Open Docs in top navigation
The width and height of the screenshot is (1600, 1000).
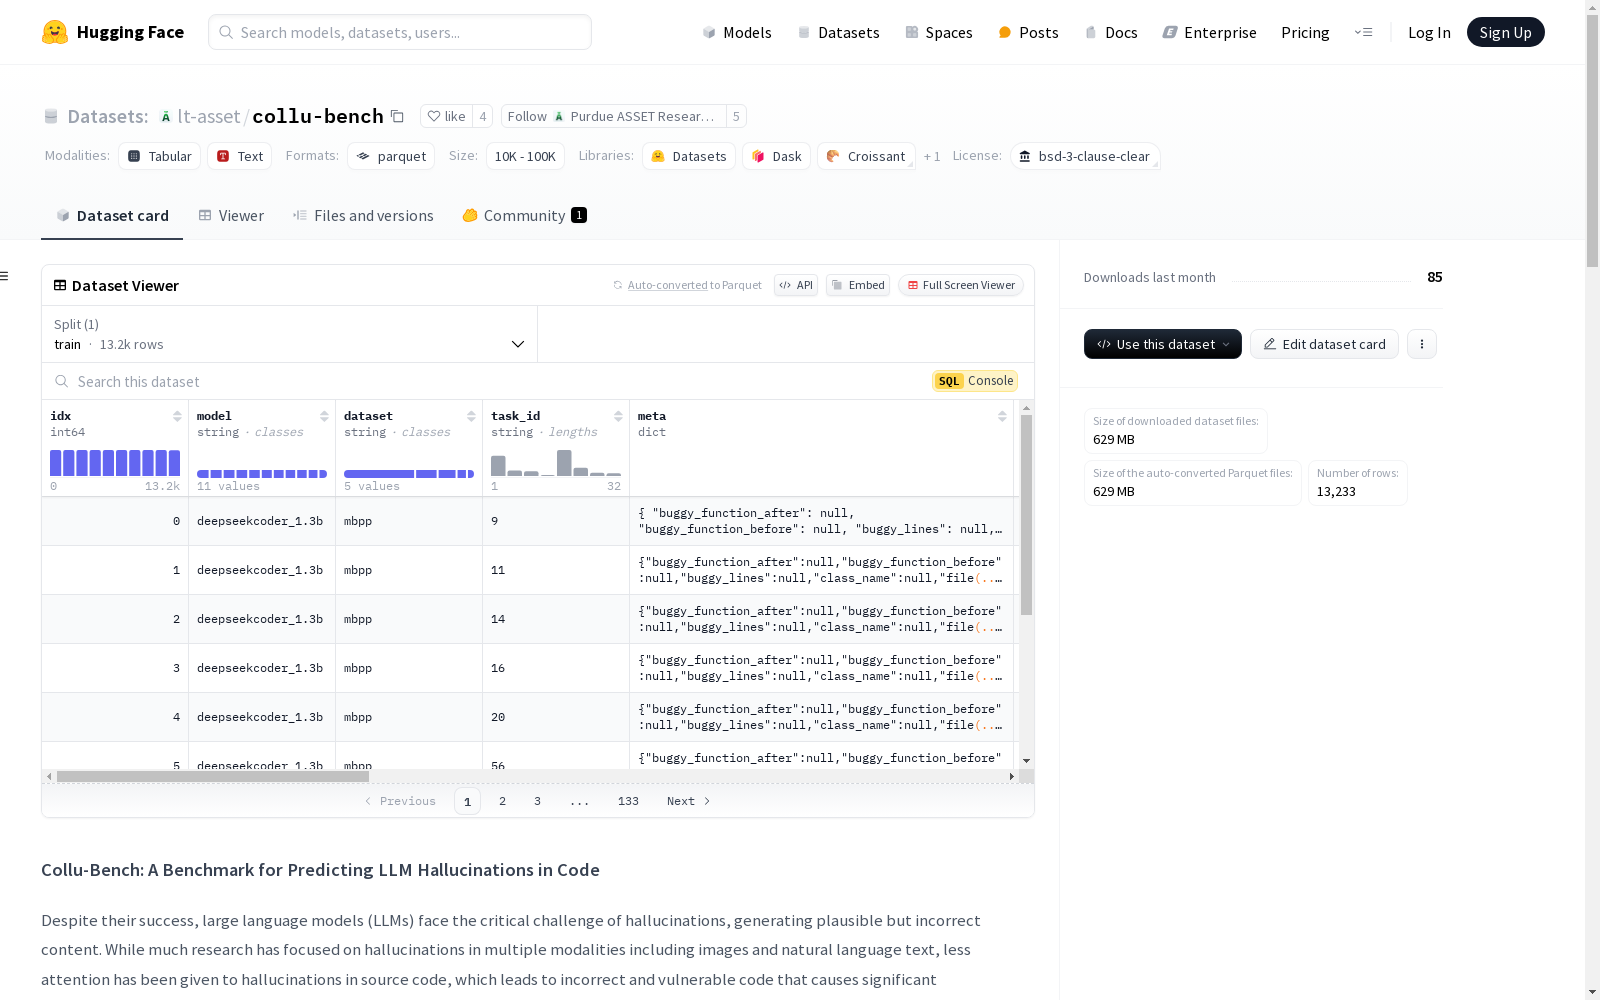pos(1111,32)
